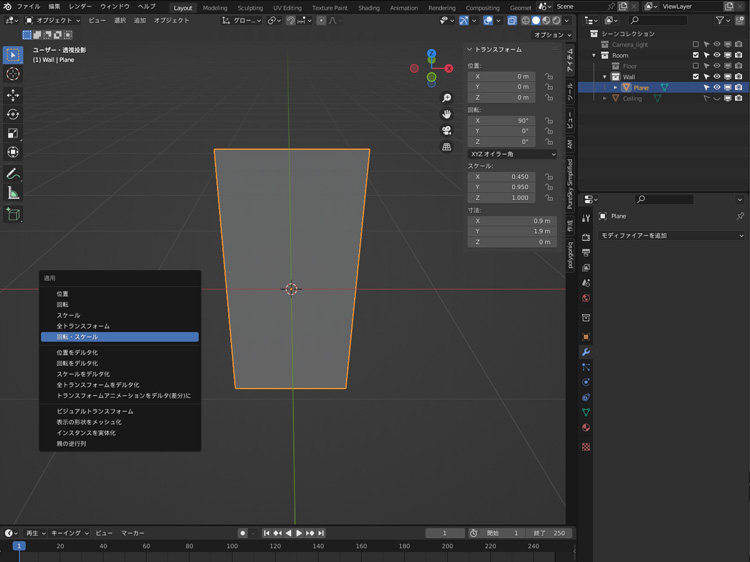Open the Modifier properties wrench tab
This screenshot has height=562, width=750.
[x=586, y=352]
